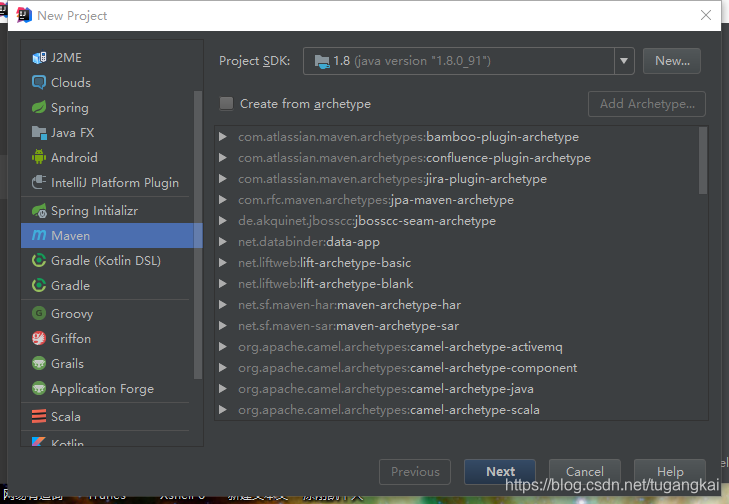Click the Help button
This screenshot has height=504, width=729.
pyautogui.click(x=670, y=472)
